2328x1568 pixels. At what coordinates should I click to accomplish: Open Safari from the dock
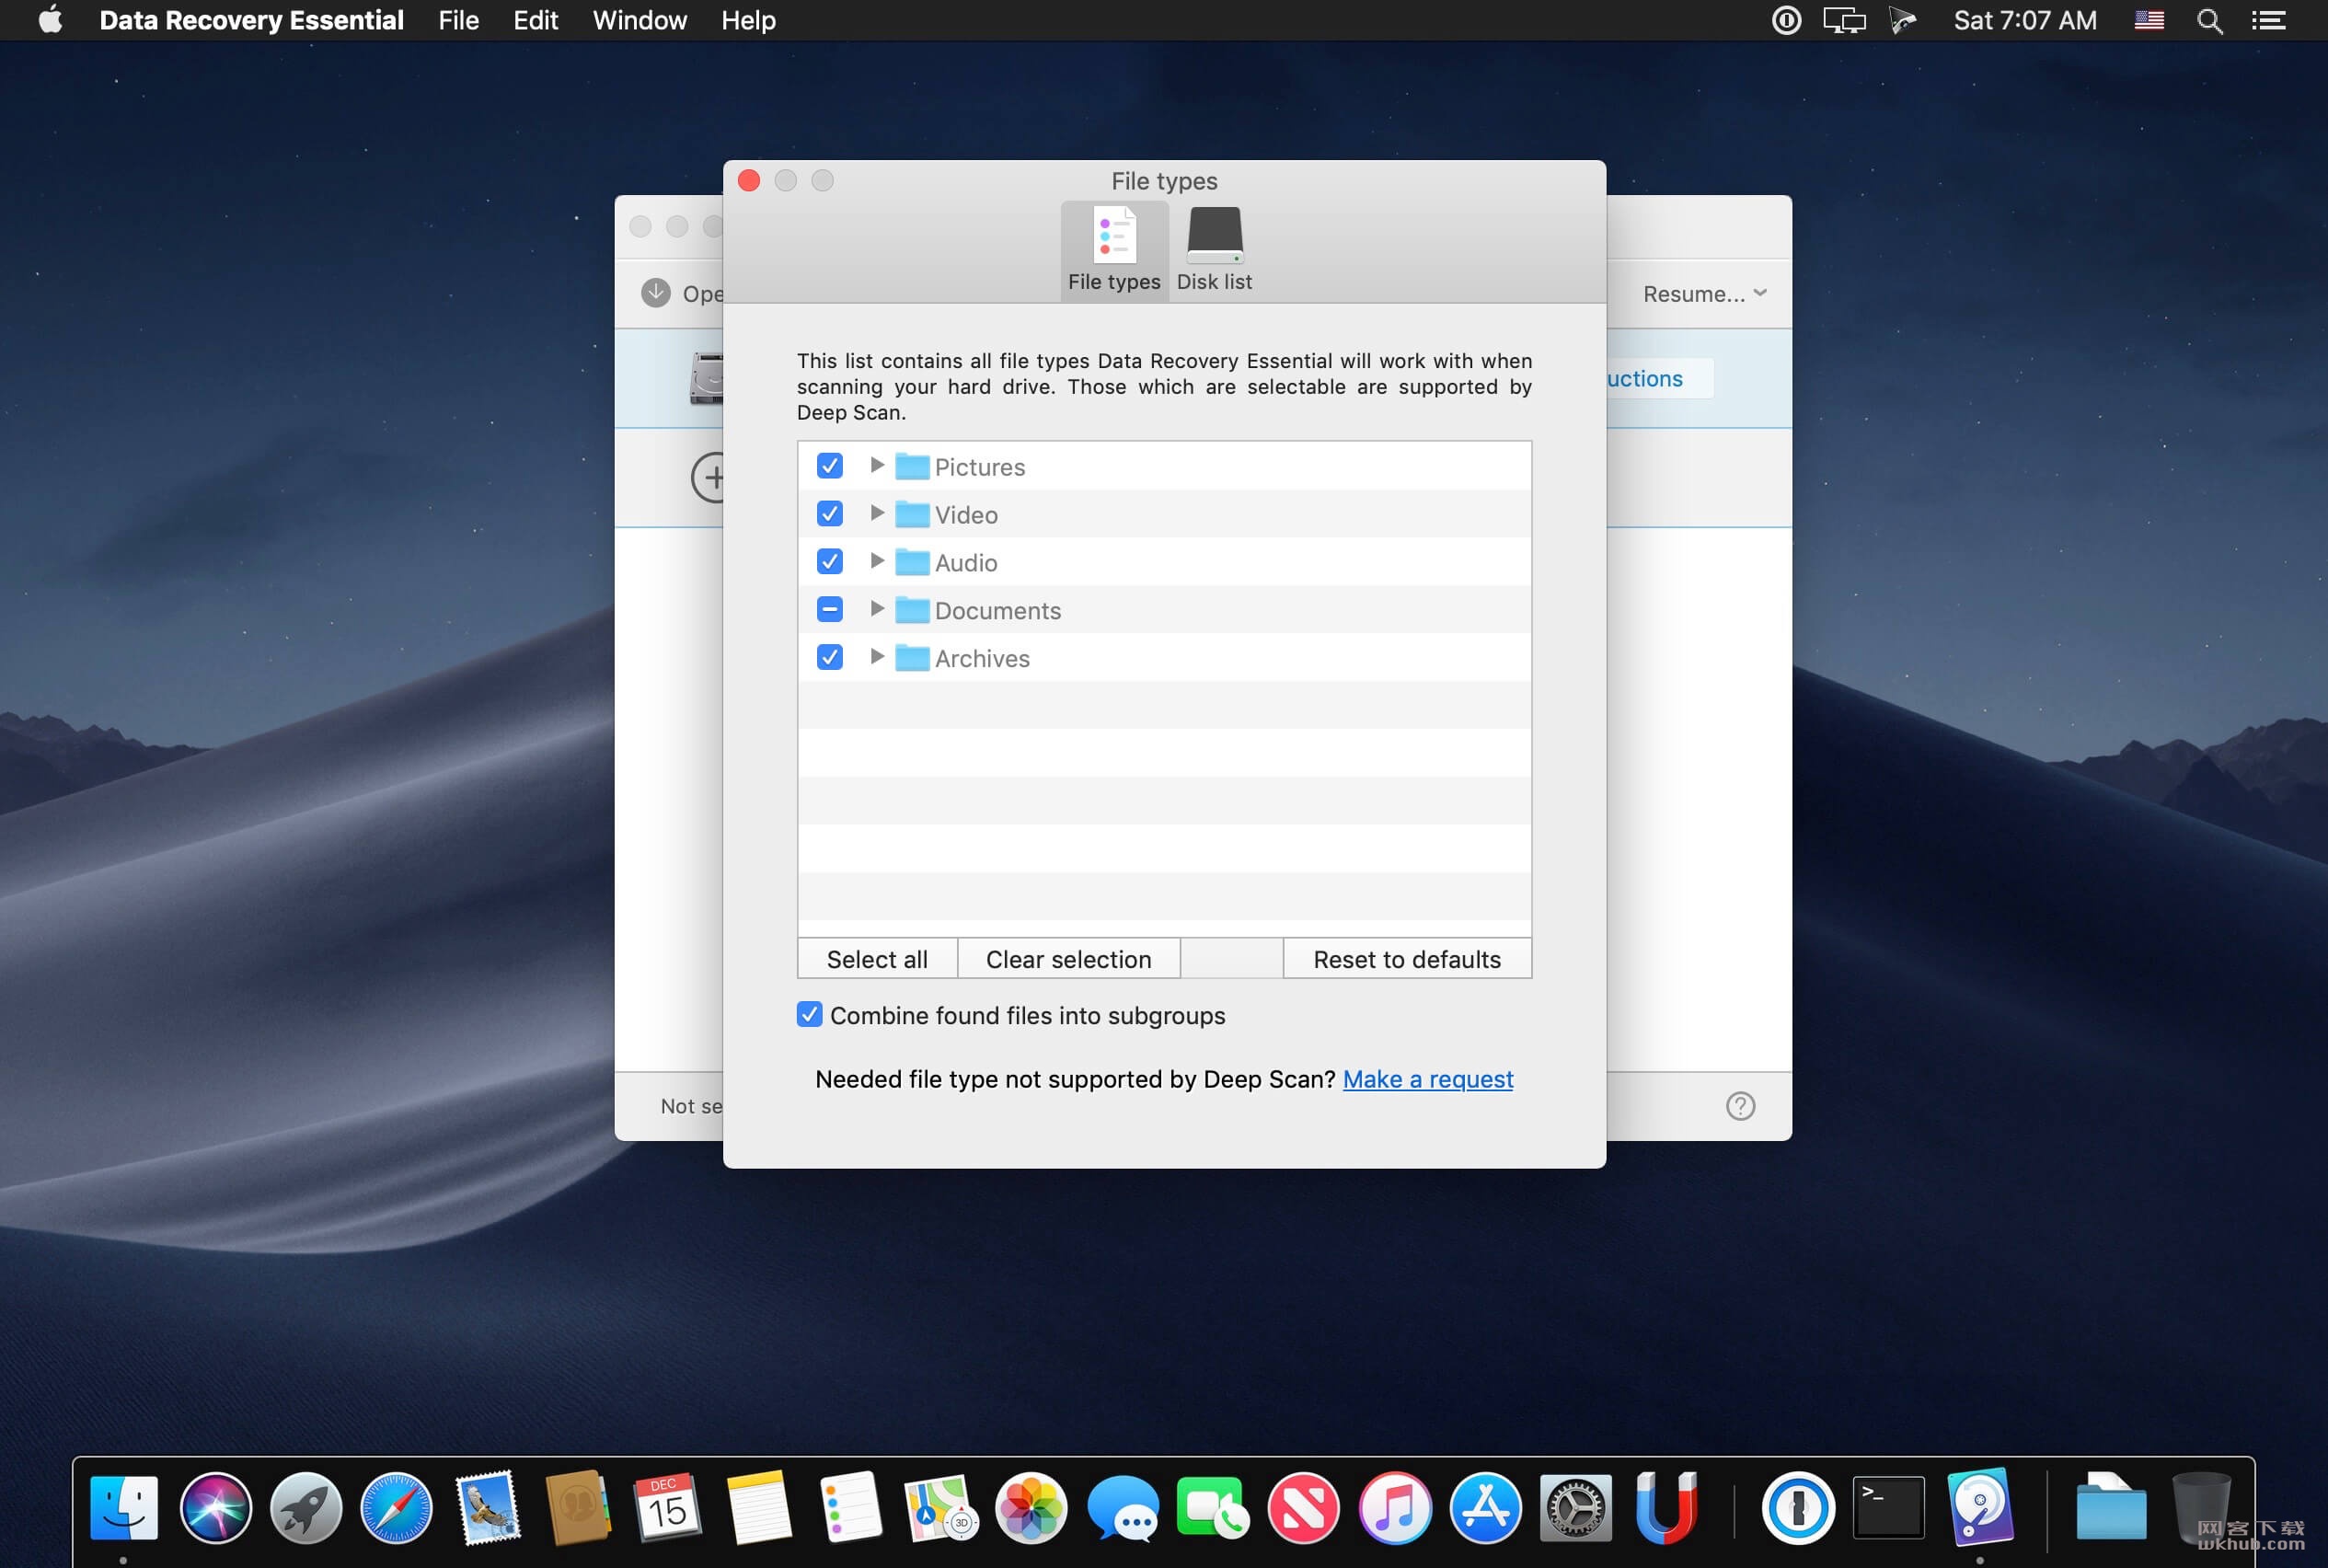tap(396, 1508)
